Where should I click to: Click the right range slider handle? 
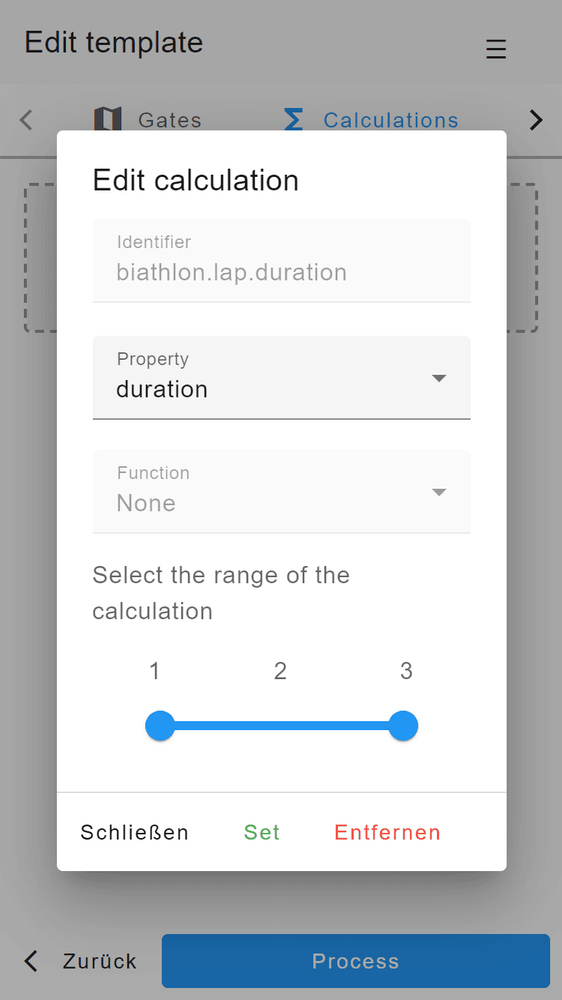(403, 726)
